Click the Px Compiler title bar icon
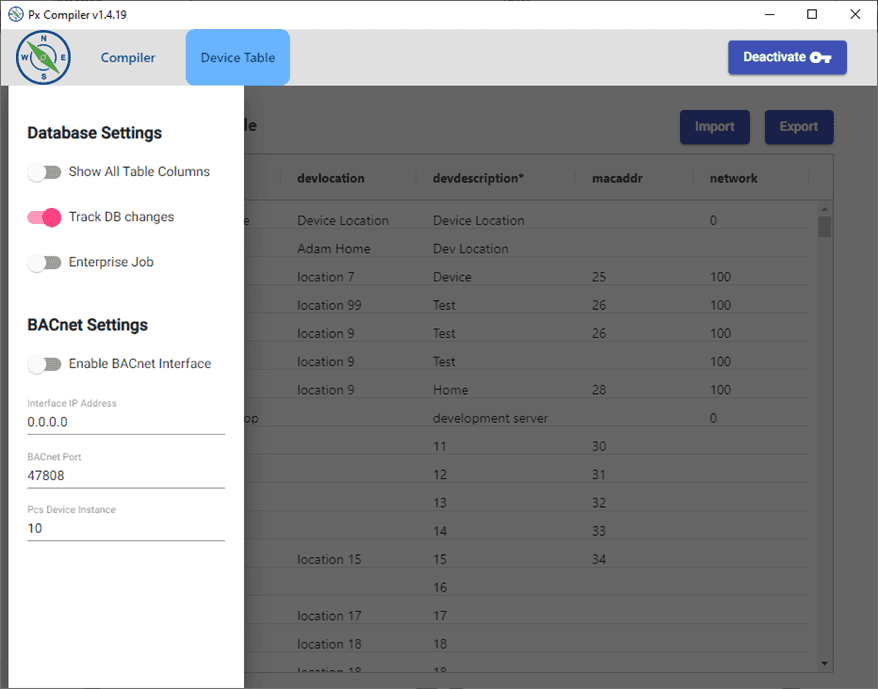 (x=15, y=15)
